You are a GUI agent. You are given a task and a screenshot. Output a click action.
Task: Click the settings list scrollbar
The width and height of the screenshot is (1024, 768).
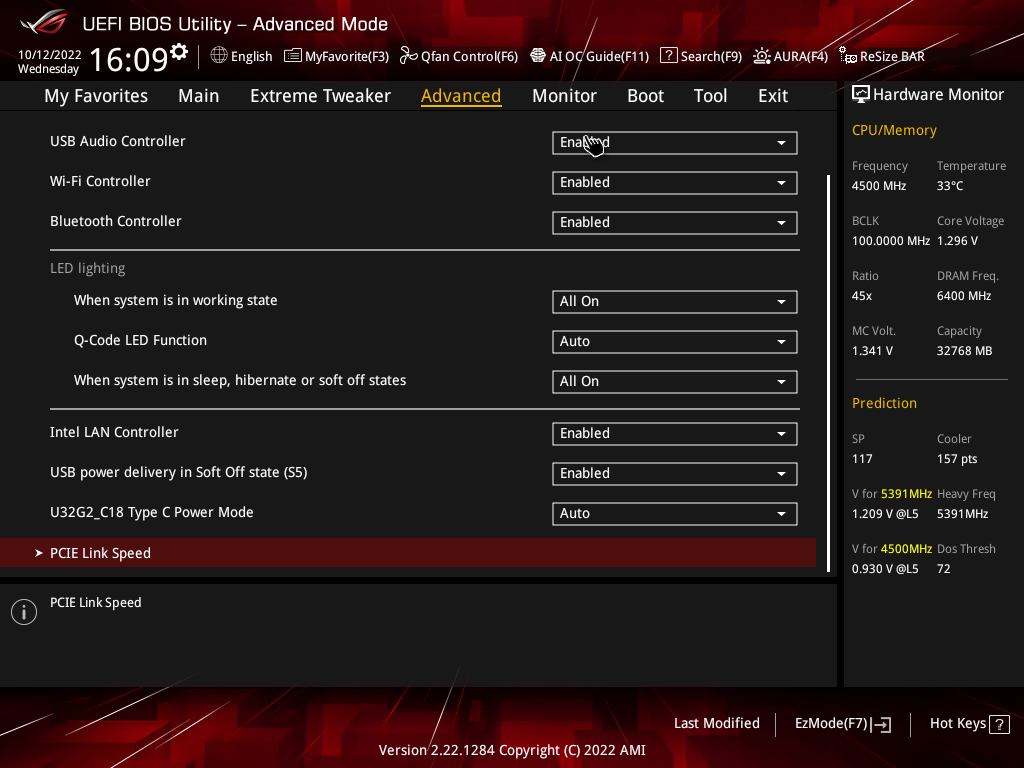(x=828, y=373)
